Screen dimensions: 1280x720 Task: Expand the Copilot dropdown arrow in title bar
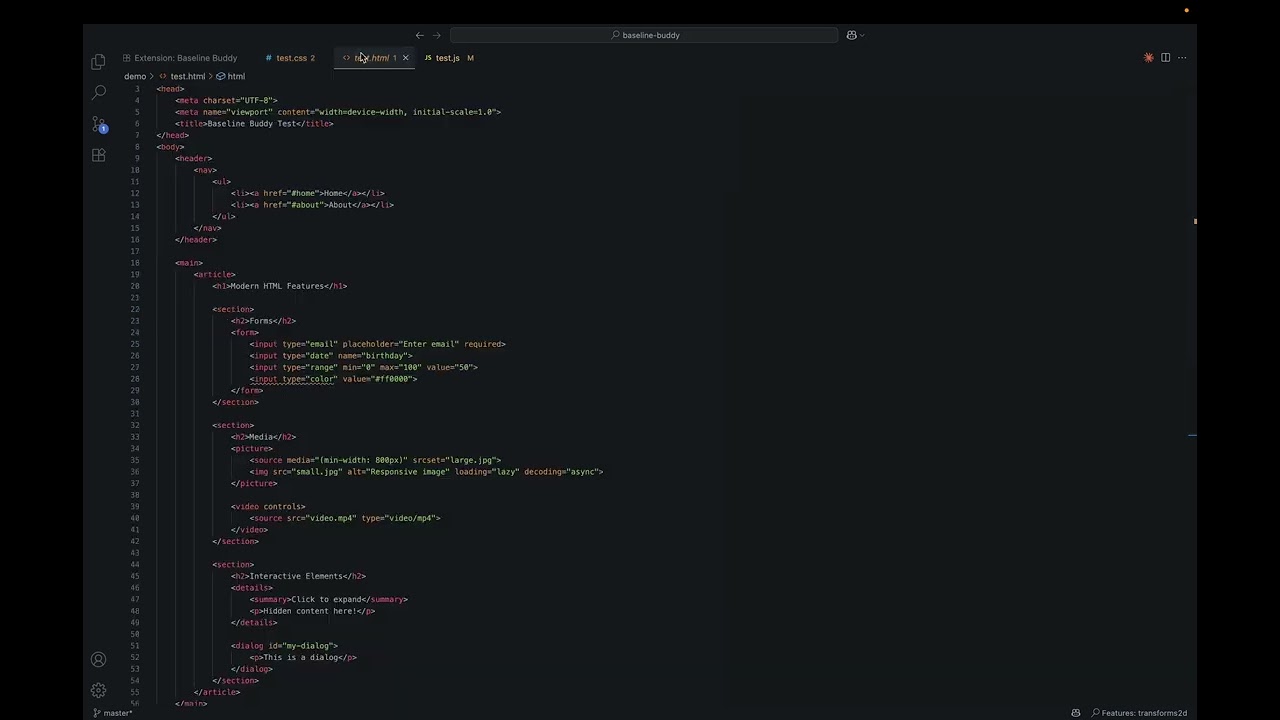pos(862,35)
